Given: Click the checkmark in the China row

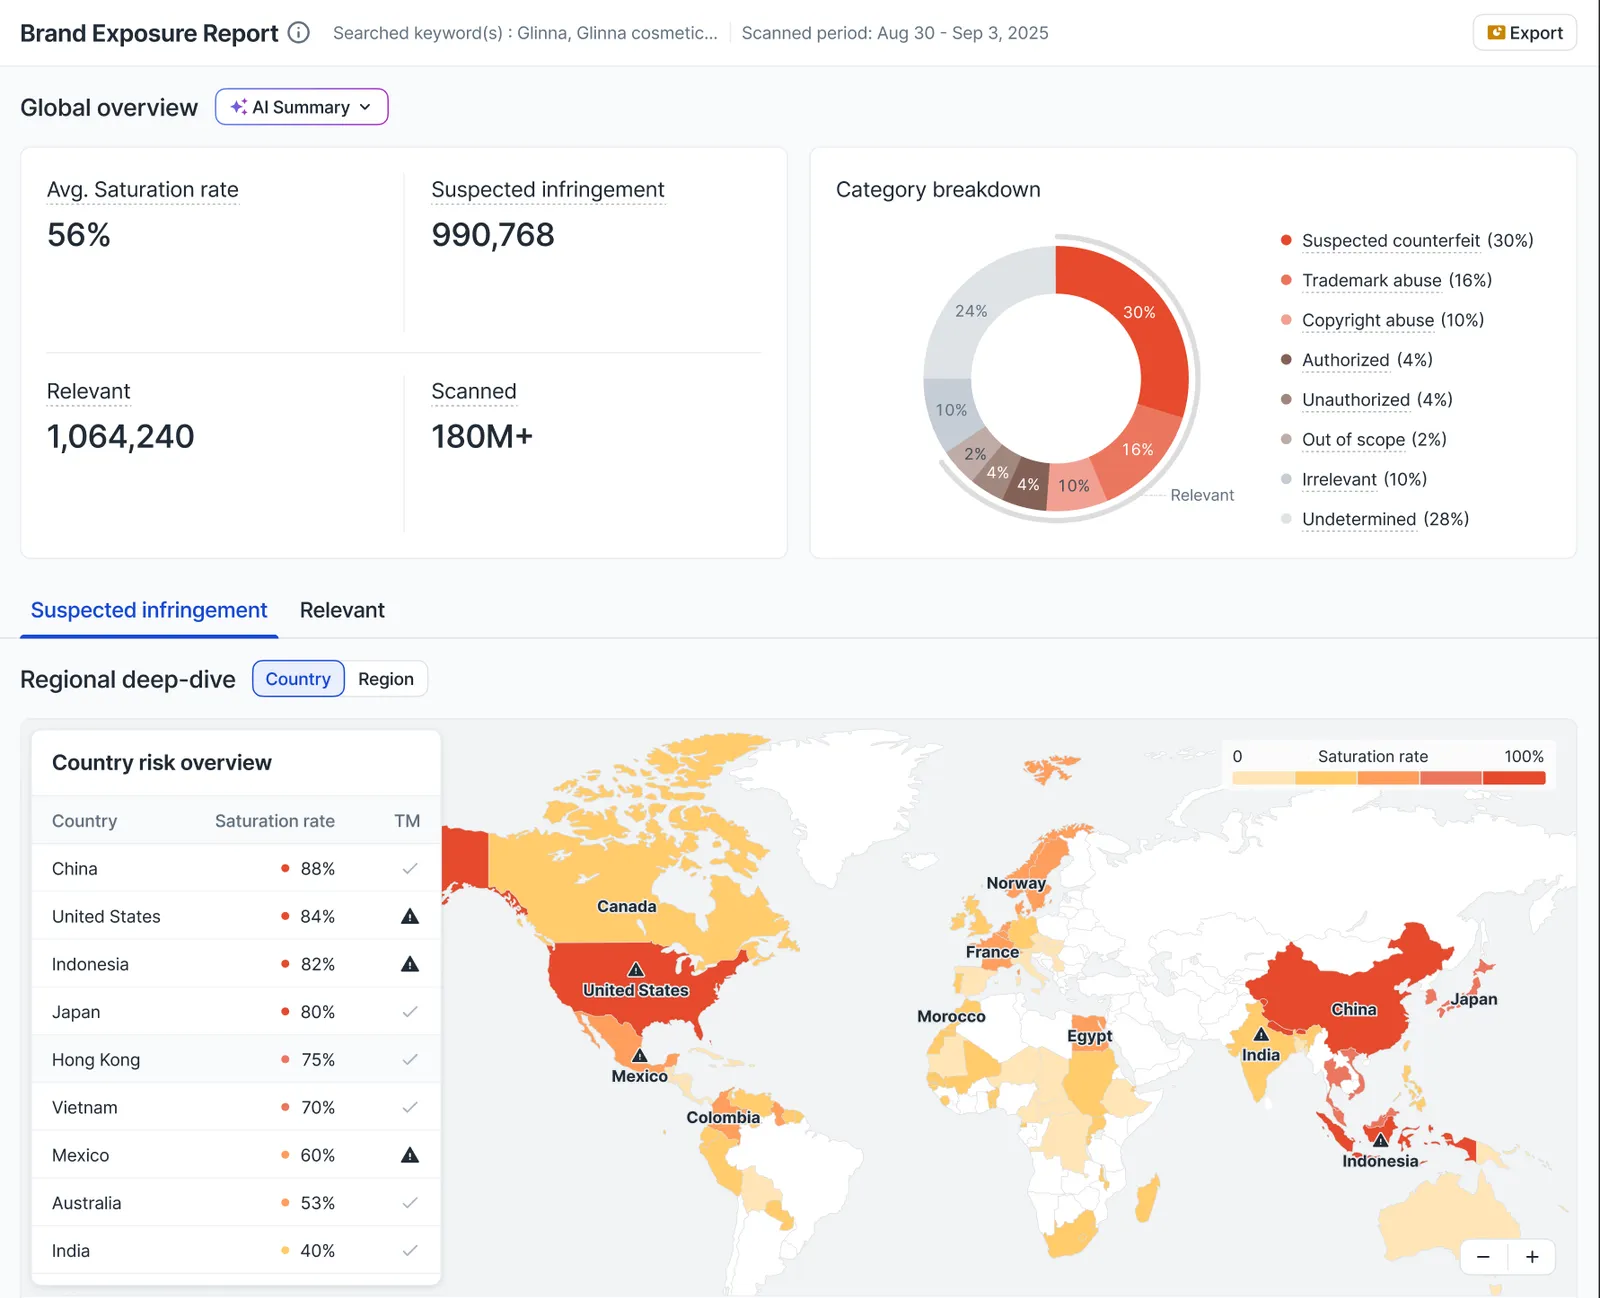Looking at the screenshot, I should (410, 869).
